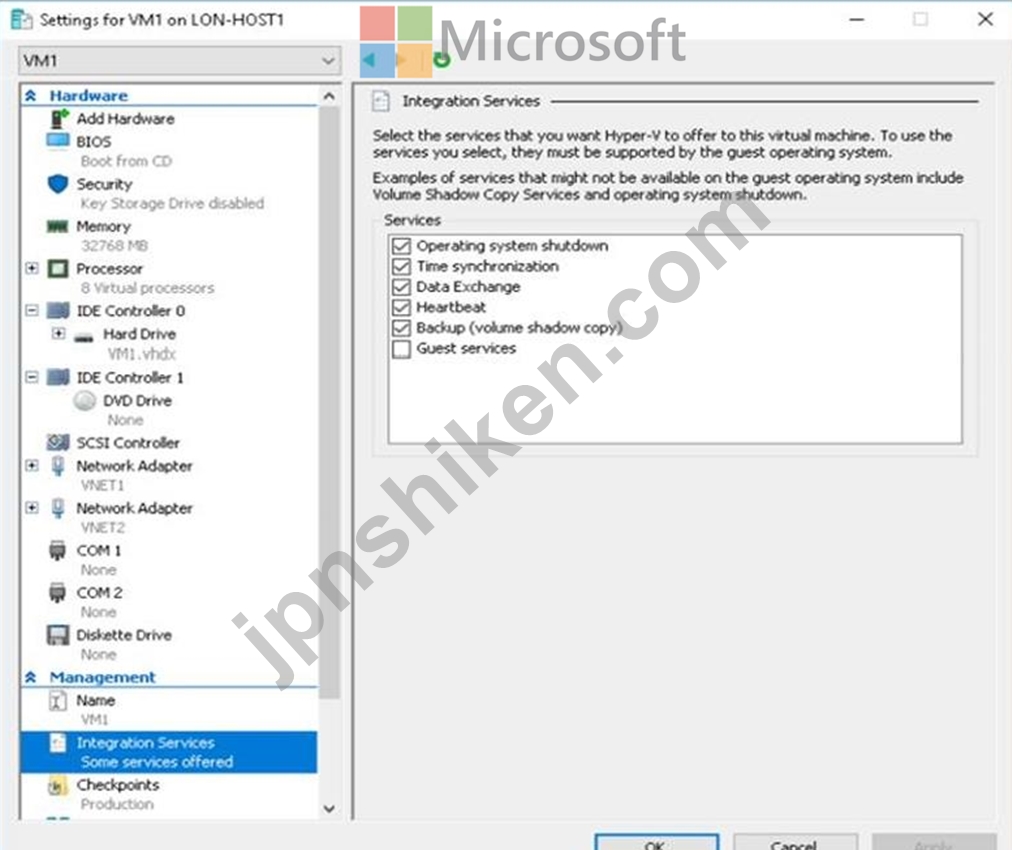
Task: Click 'Some services offered' status text
Action: [157, 762]
